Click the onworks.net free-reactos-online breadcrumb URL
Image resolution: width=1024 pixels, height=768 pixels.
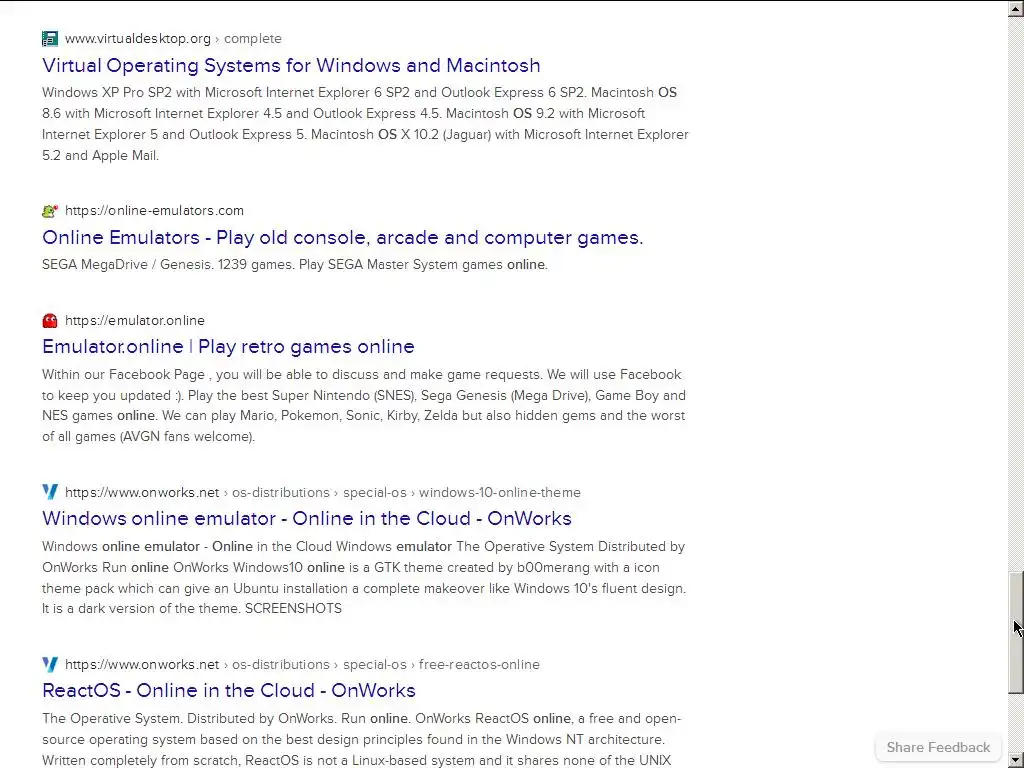click(x=302, y=664)
